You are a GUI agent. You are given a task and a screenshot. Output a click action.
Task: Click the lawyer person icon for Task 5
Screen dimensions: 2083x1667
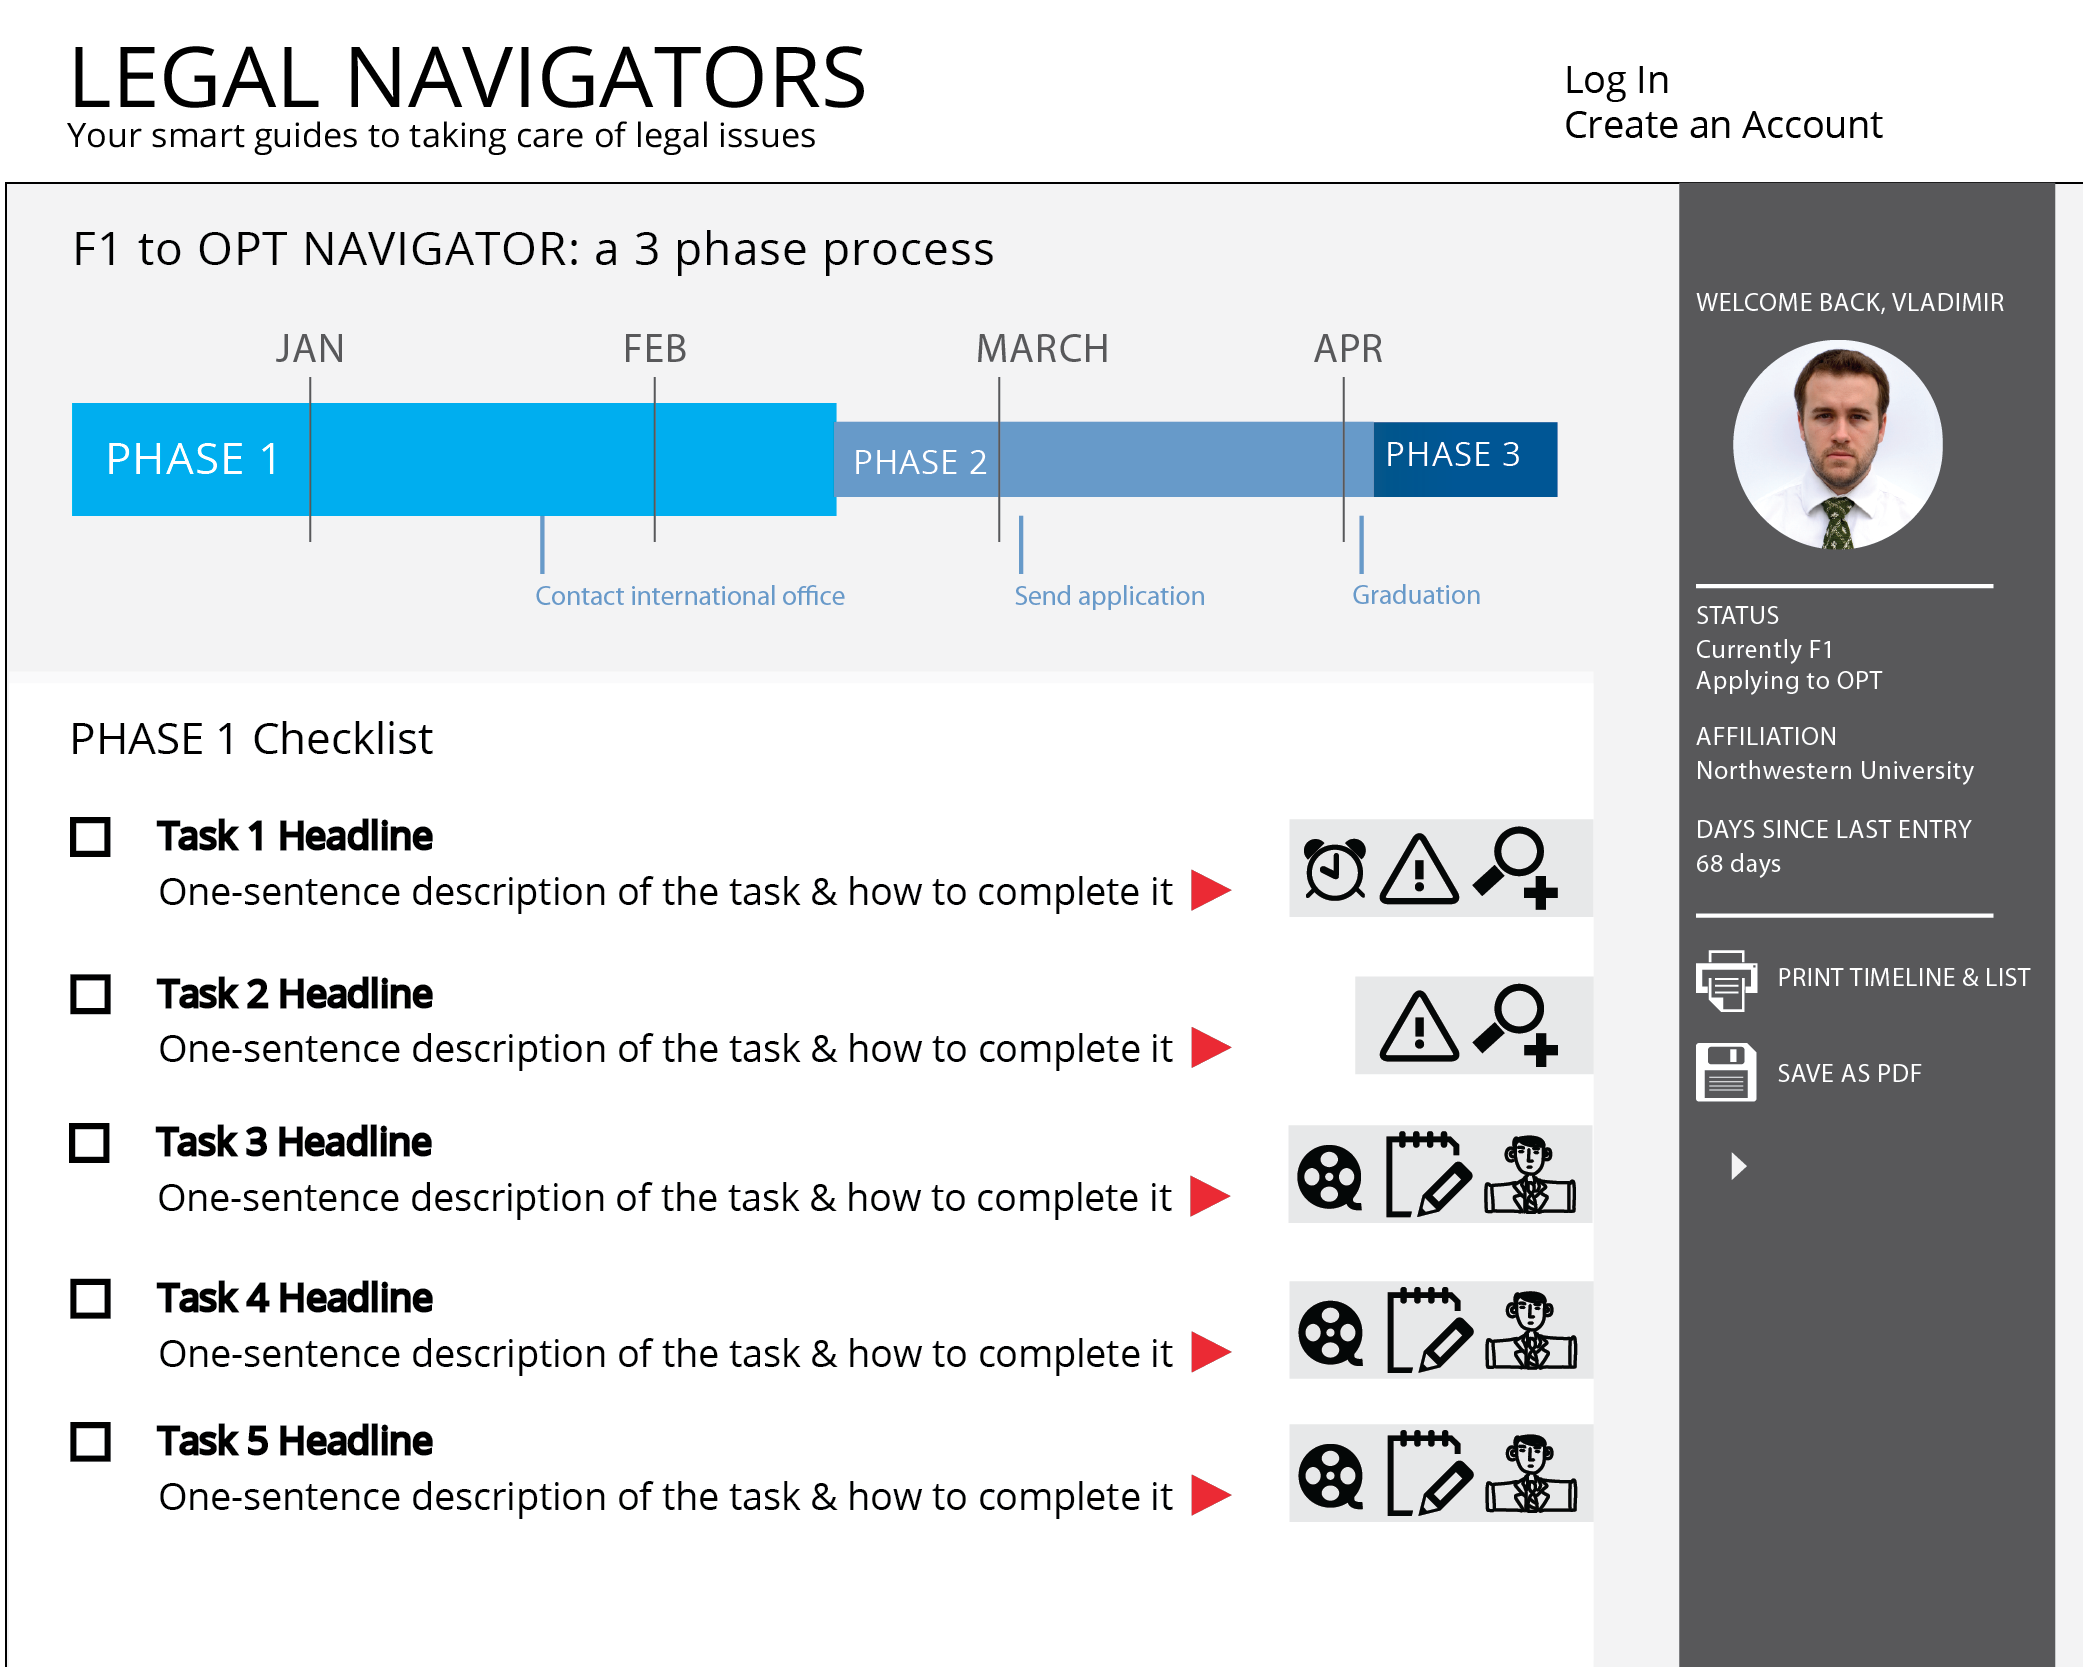pos(1531,1473)
